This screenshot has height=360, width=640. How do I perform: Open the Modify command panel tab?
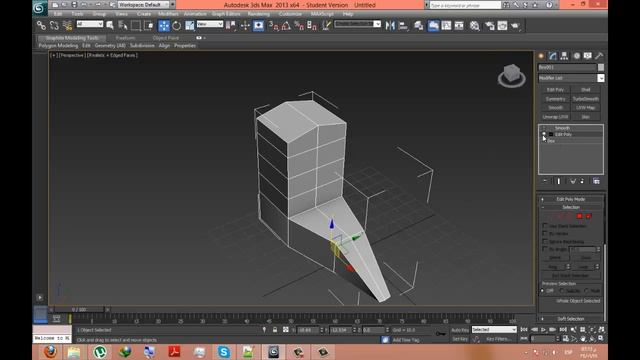[x=553, y=56]
